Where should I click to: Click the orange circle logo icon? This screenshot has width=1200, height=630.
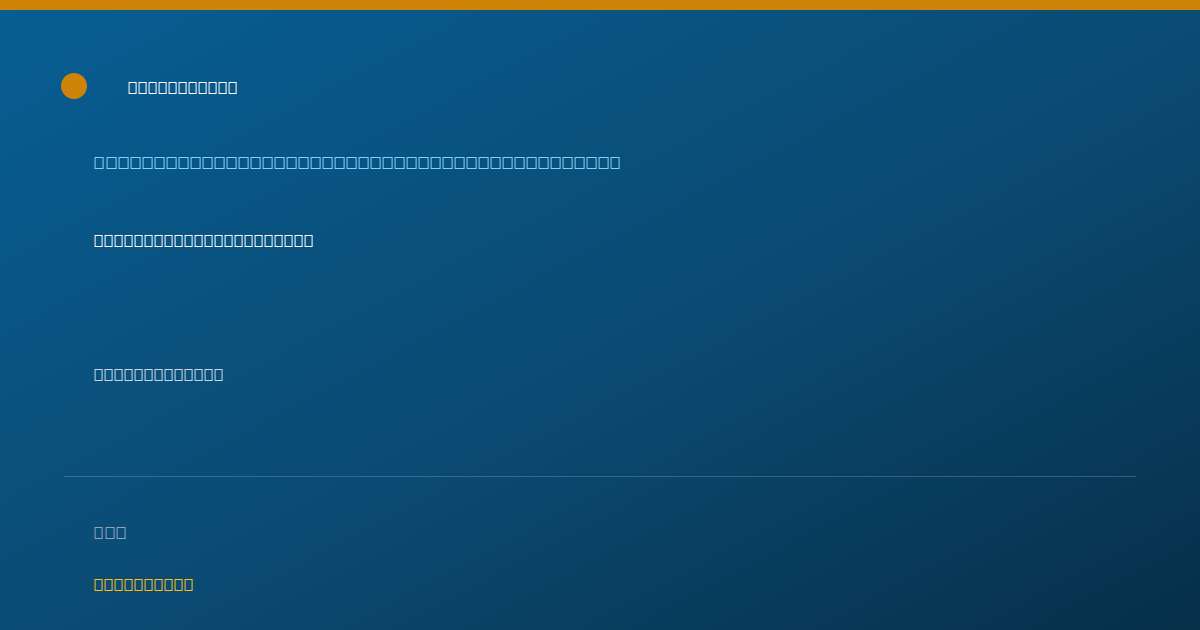click(74, 86)
